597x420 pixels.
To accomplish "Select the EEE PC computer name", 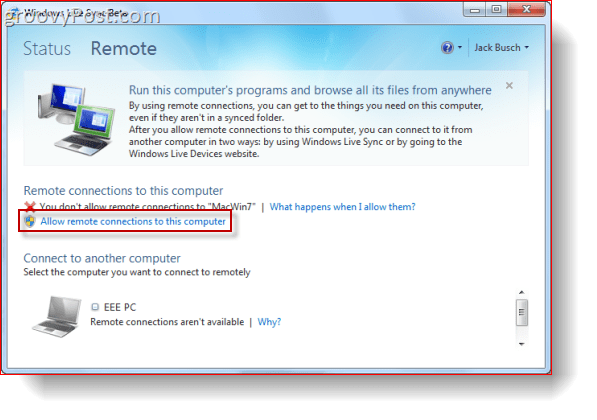I will tap(120, 307).
